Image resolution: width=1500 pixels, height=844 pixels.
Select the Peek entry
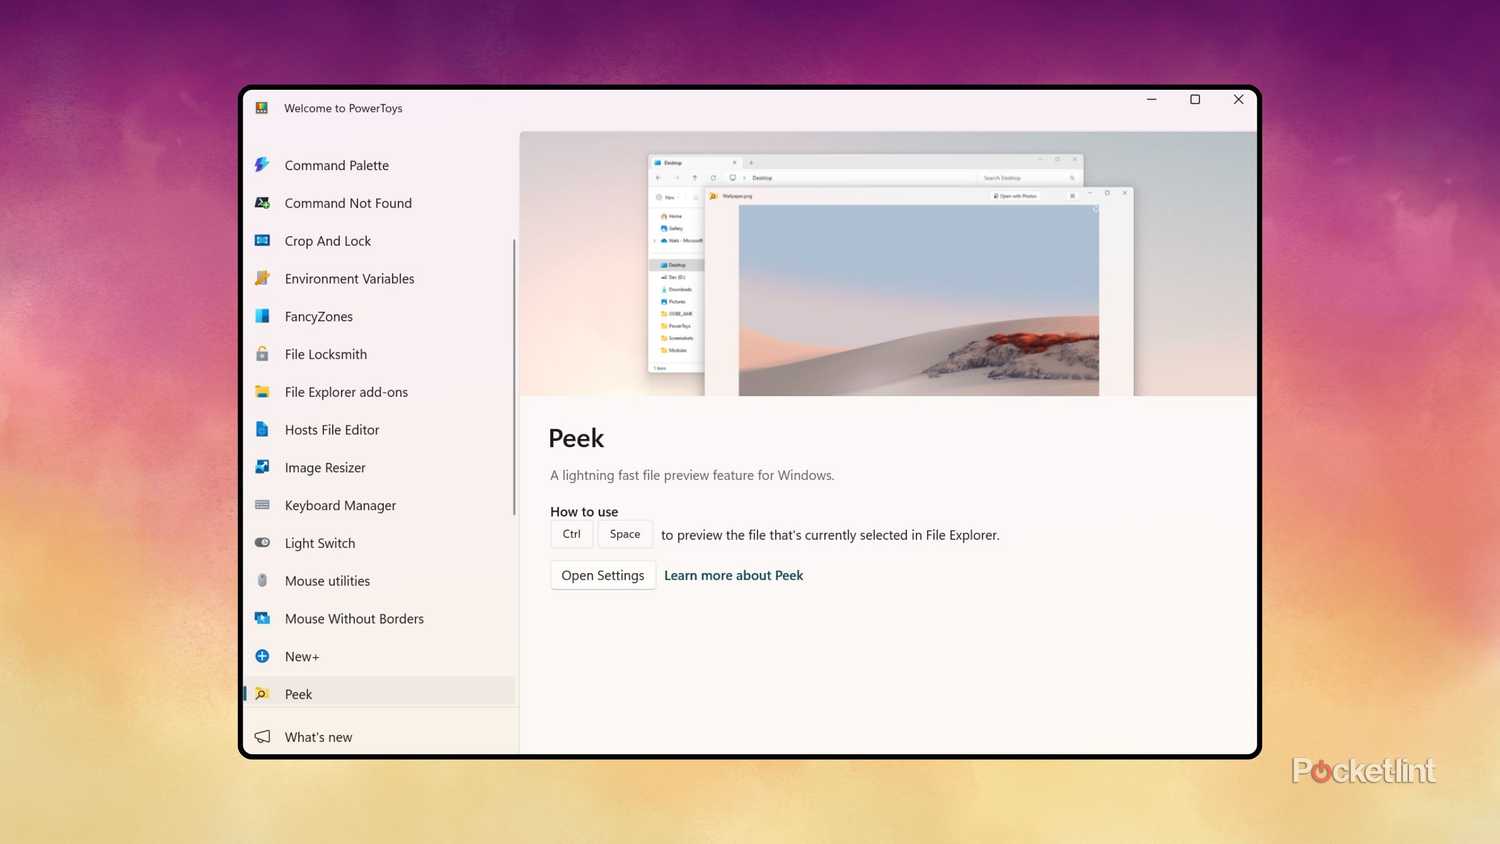coord(298,694)
